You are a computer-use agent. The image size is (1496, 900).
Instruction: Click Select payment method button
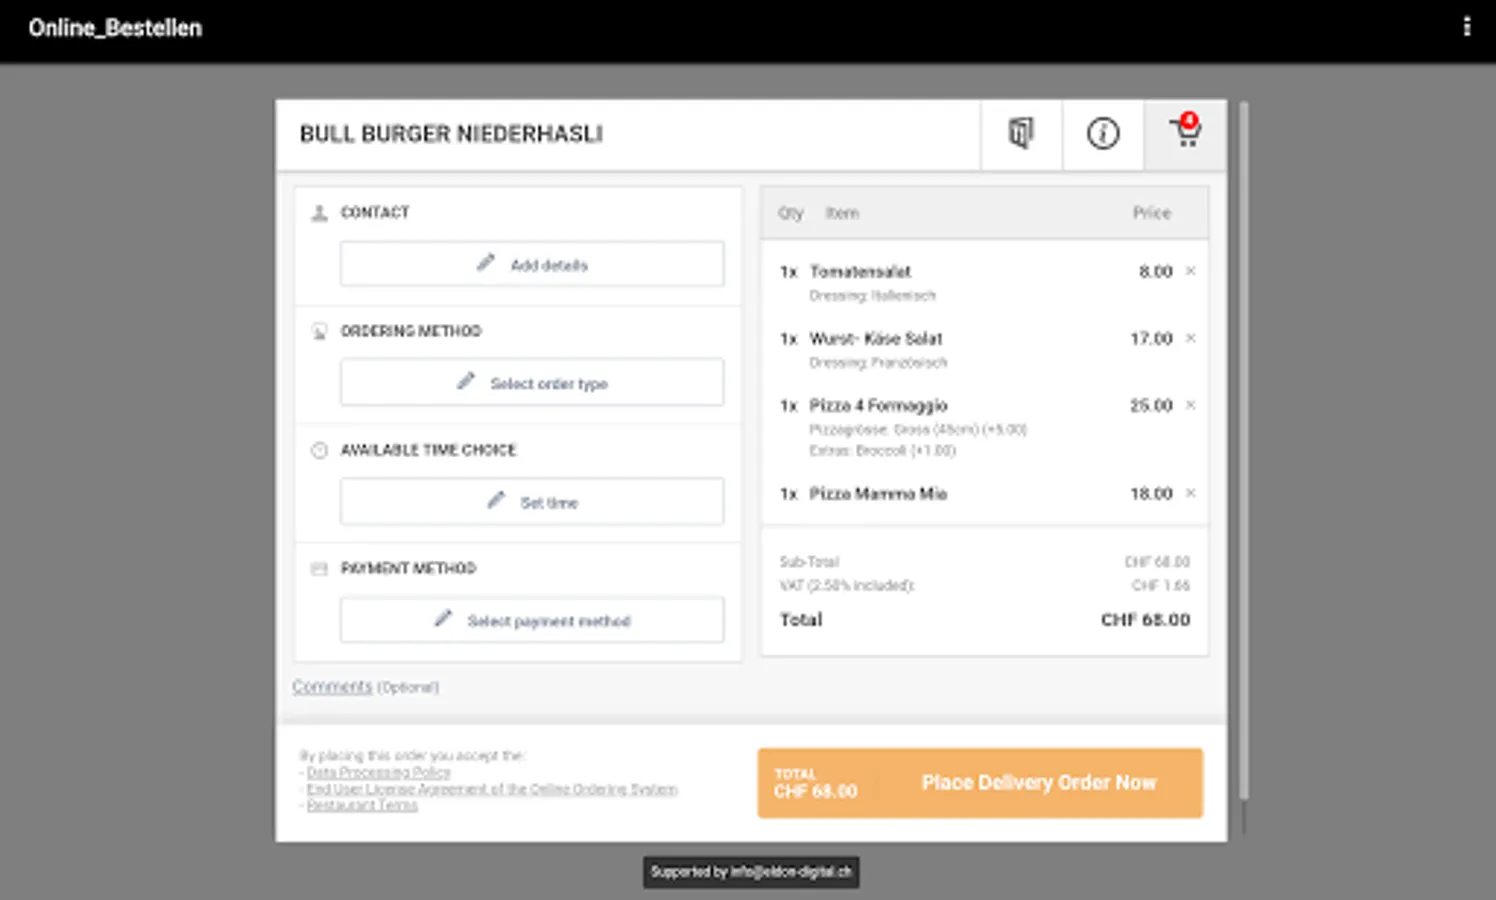click(532, 620)
